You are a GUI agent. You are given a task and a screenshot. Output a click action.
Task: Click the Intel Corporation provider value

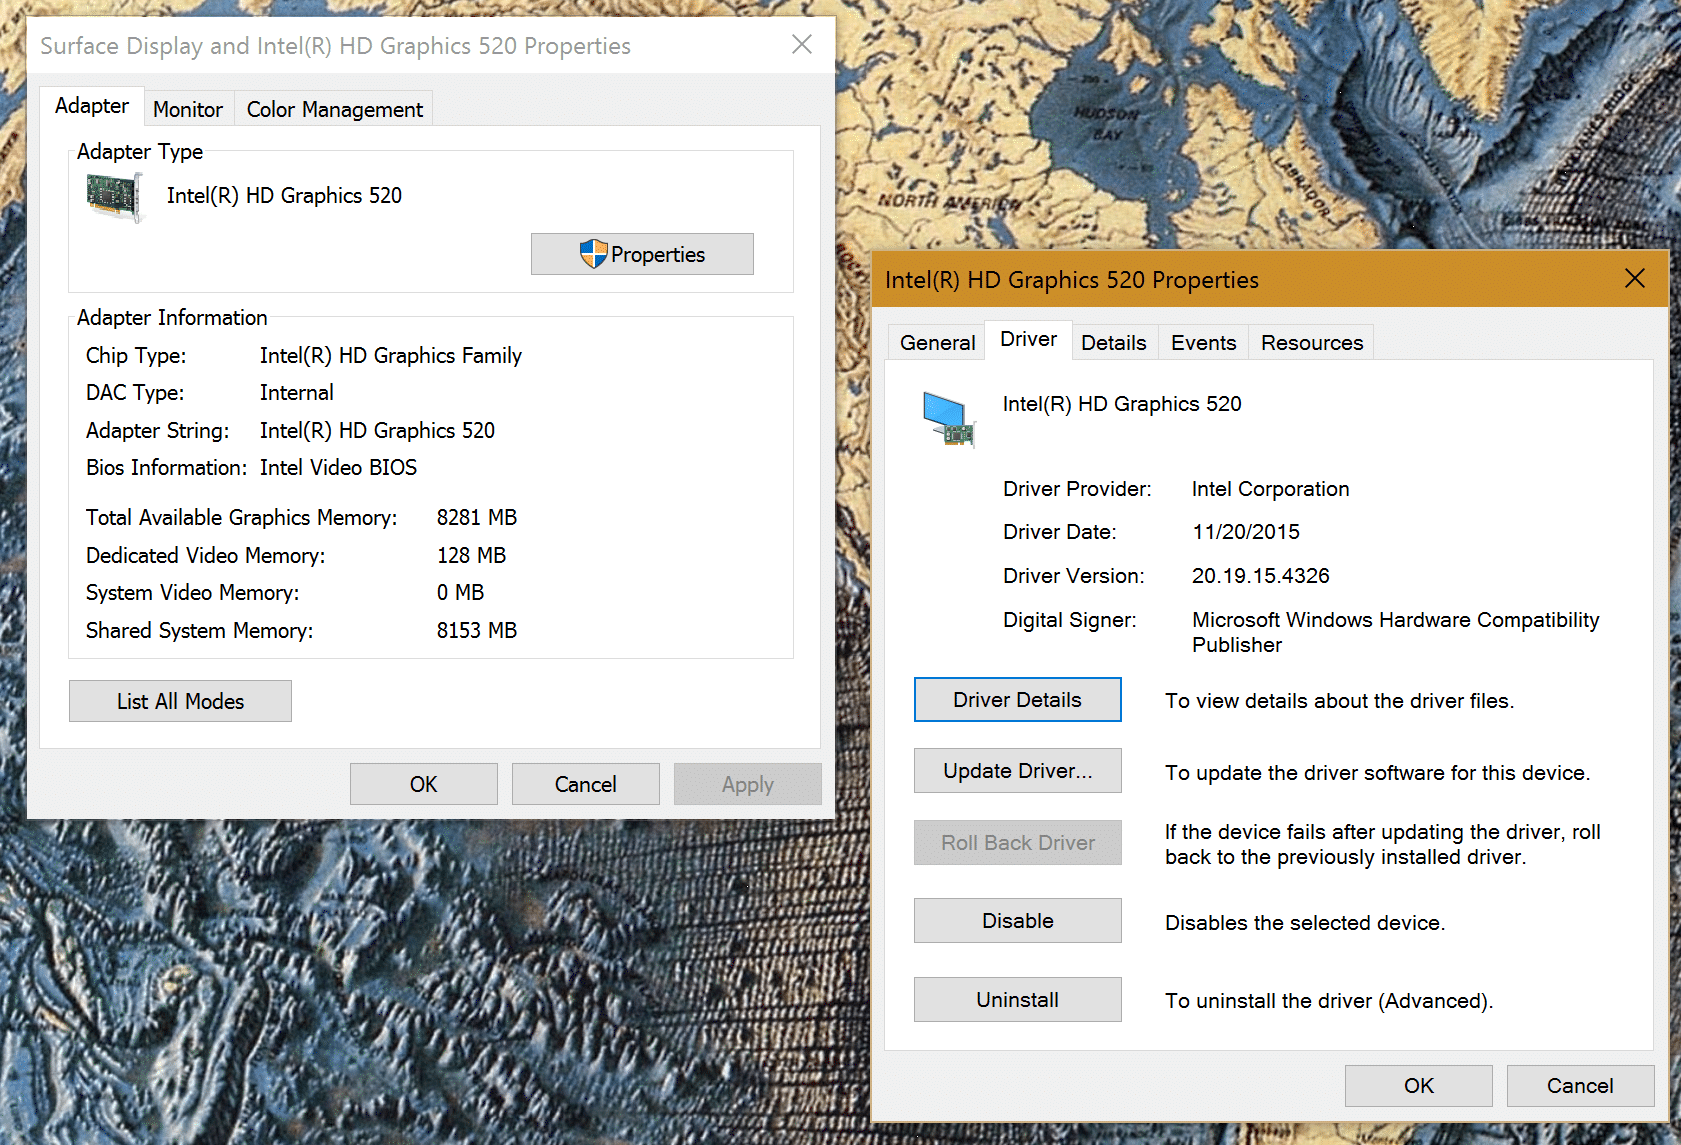pos(1271,489)
